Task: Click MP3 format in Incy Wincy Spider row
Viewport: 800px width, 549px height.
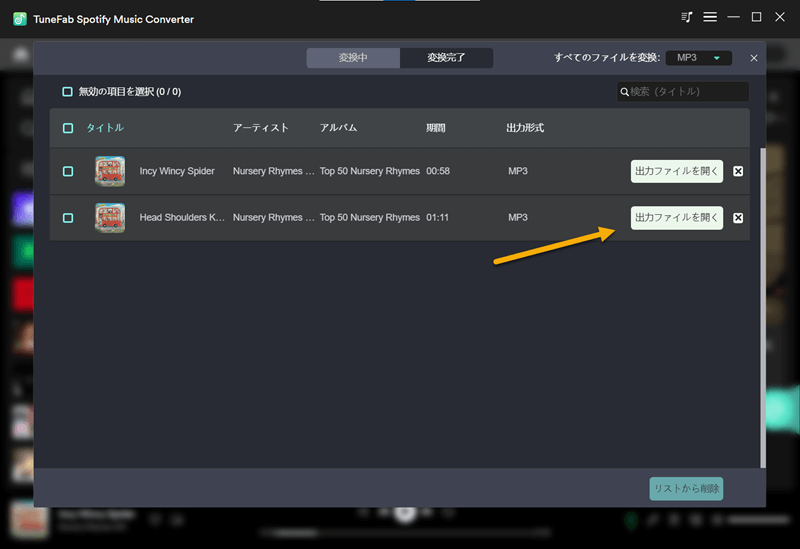Action: tap(518, 171)
